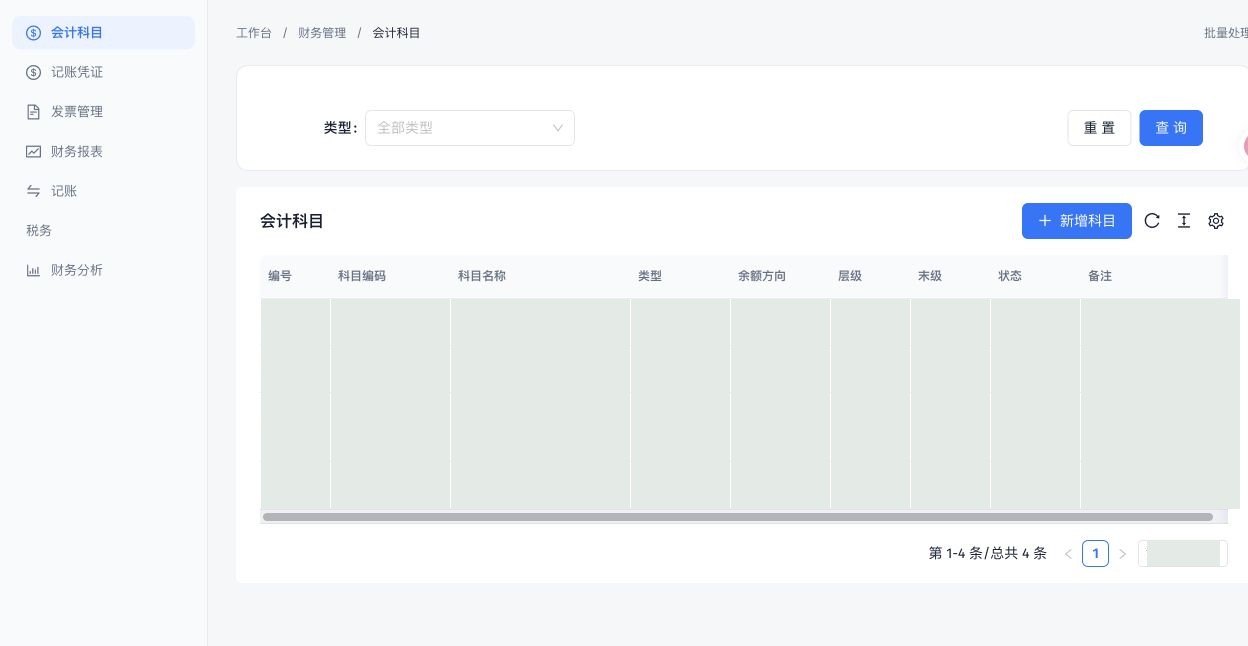The width and height of the screenshot is (1248, 646).
Task: Open 财务分析 in the sidebar
Action: 104,270
